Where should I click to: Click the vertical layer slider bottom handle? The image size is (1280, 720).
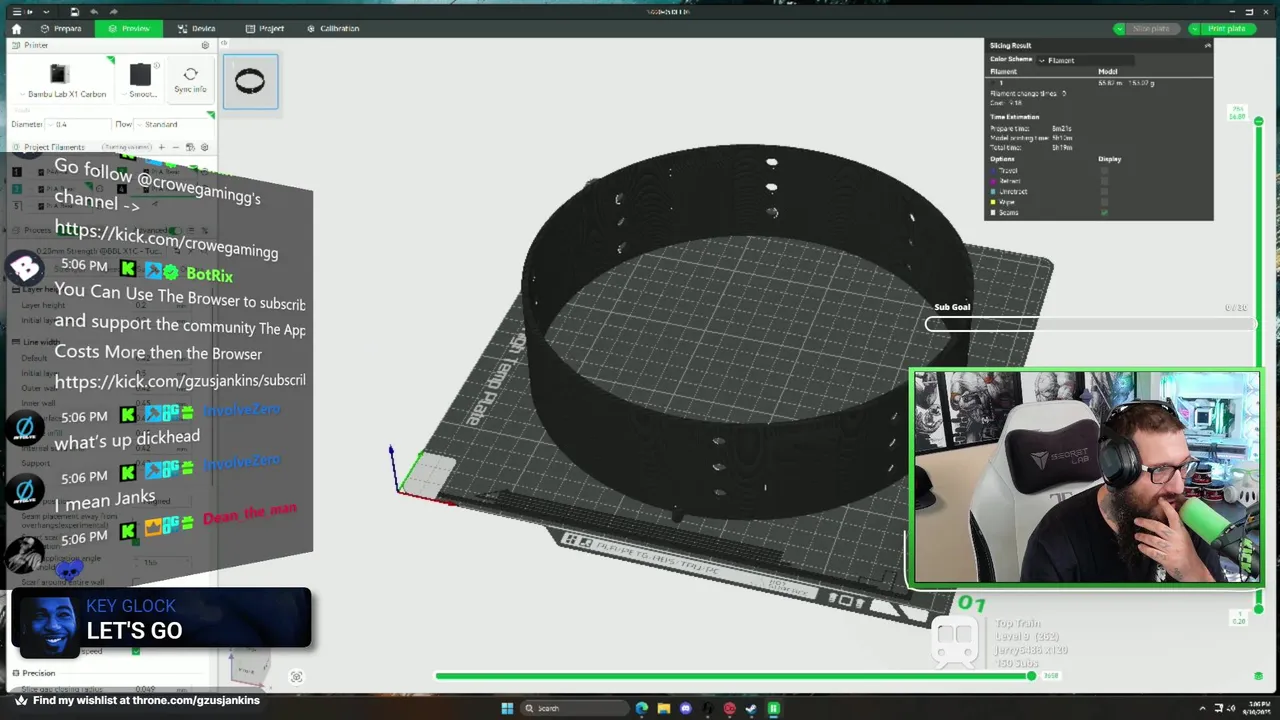1258,608
